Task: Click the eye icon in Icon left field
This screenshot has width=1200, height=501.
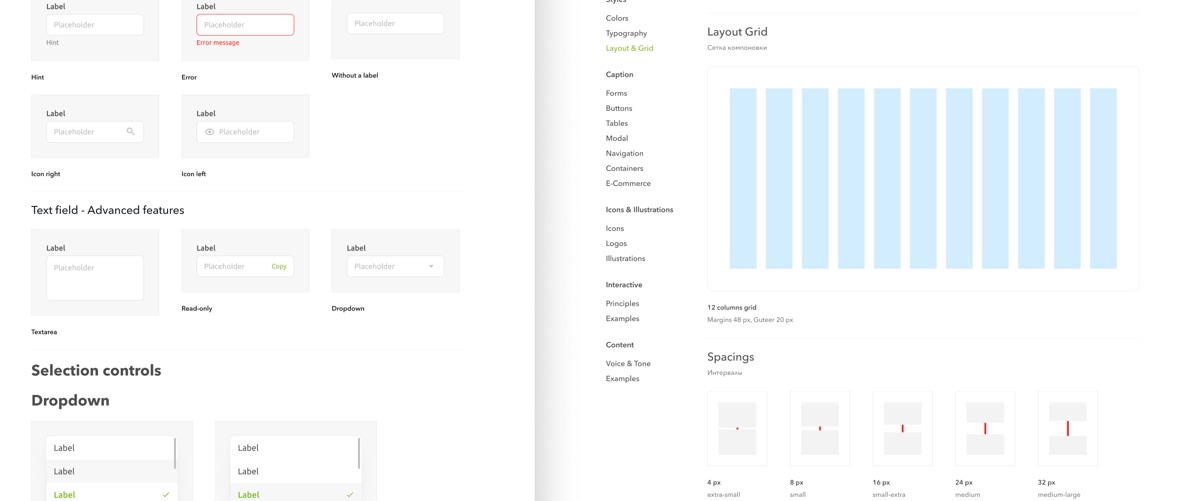Action: 210,132
